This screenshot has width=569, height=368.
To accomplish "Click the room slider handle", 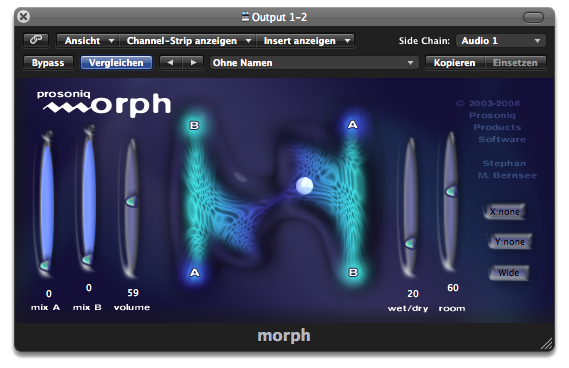I will [451, 191].
